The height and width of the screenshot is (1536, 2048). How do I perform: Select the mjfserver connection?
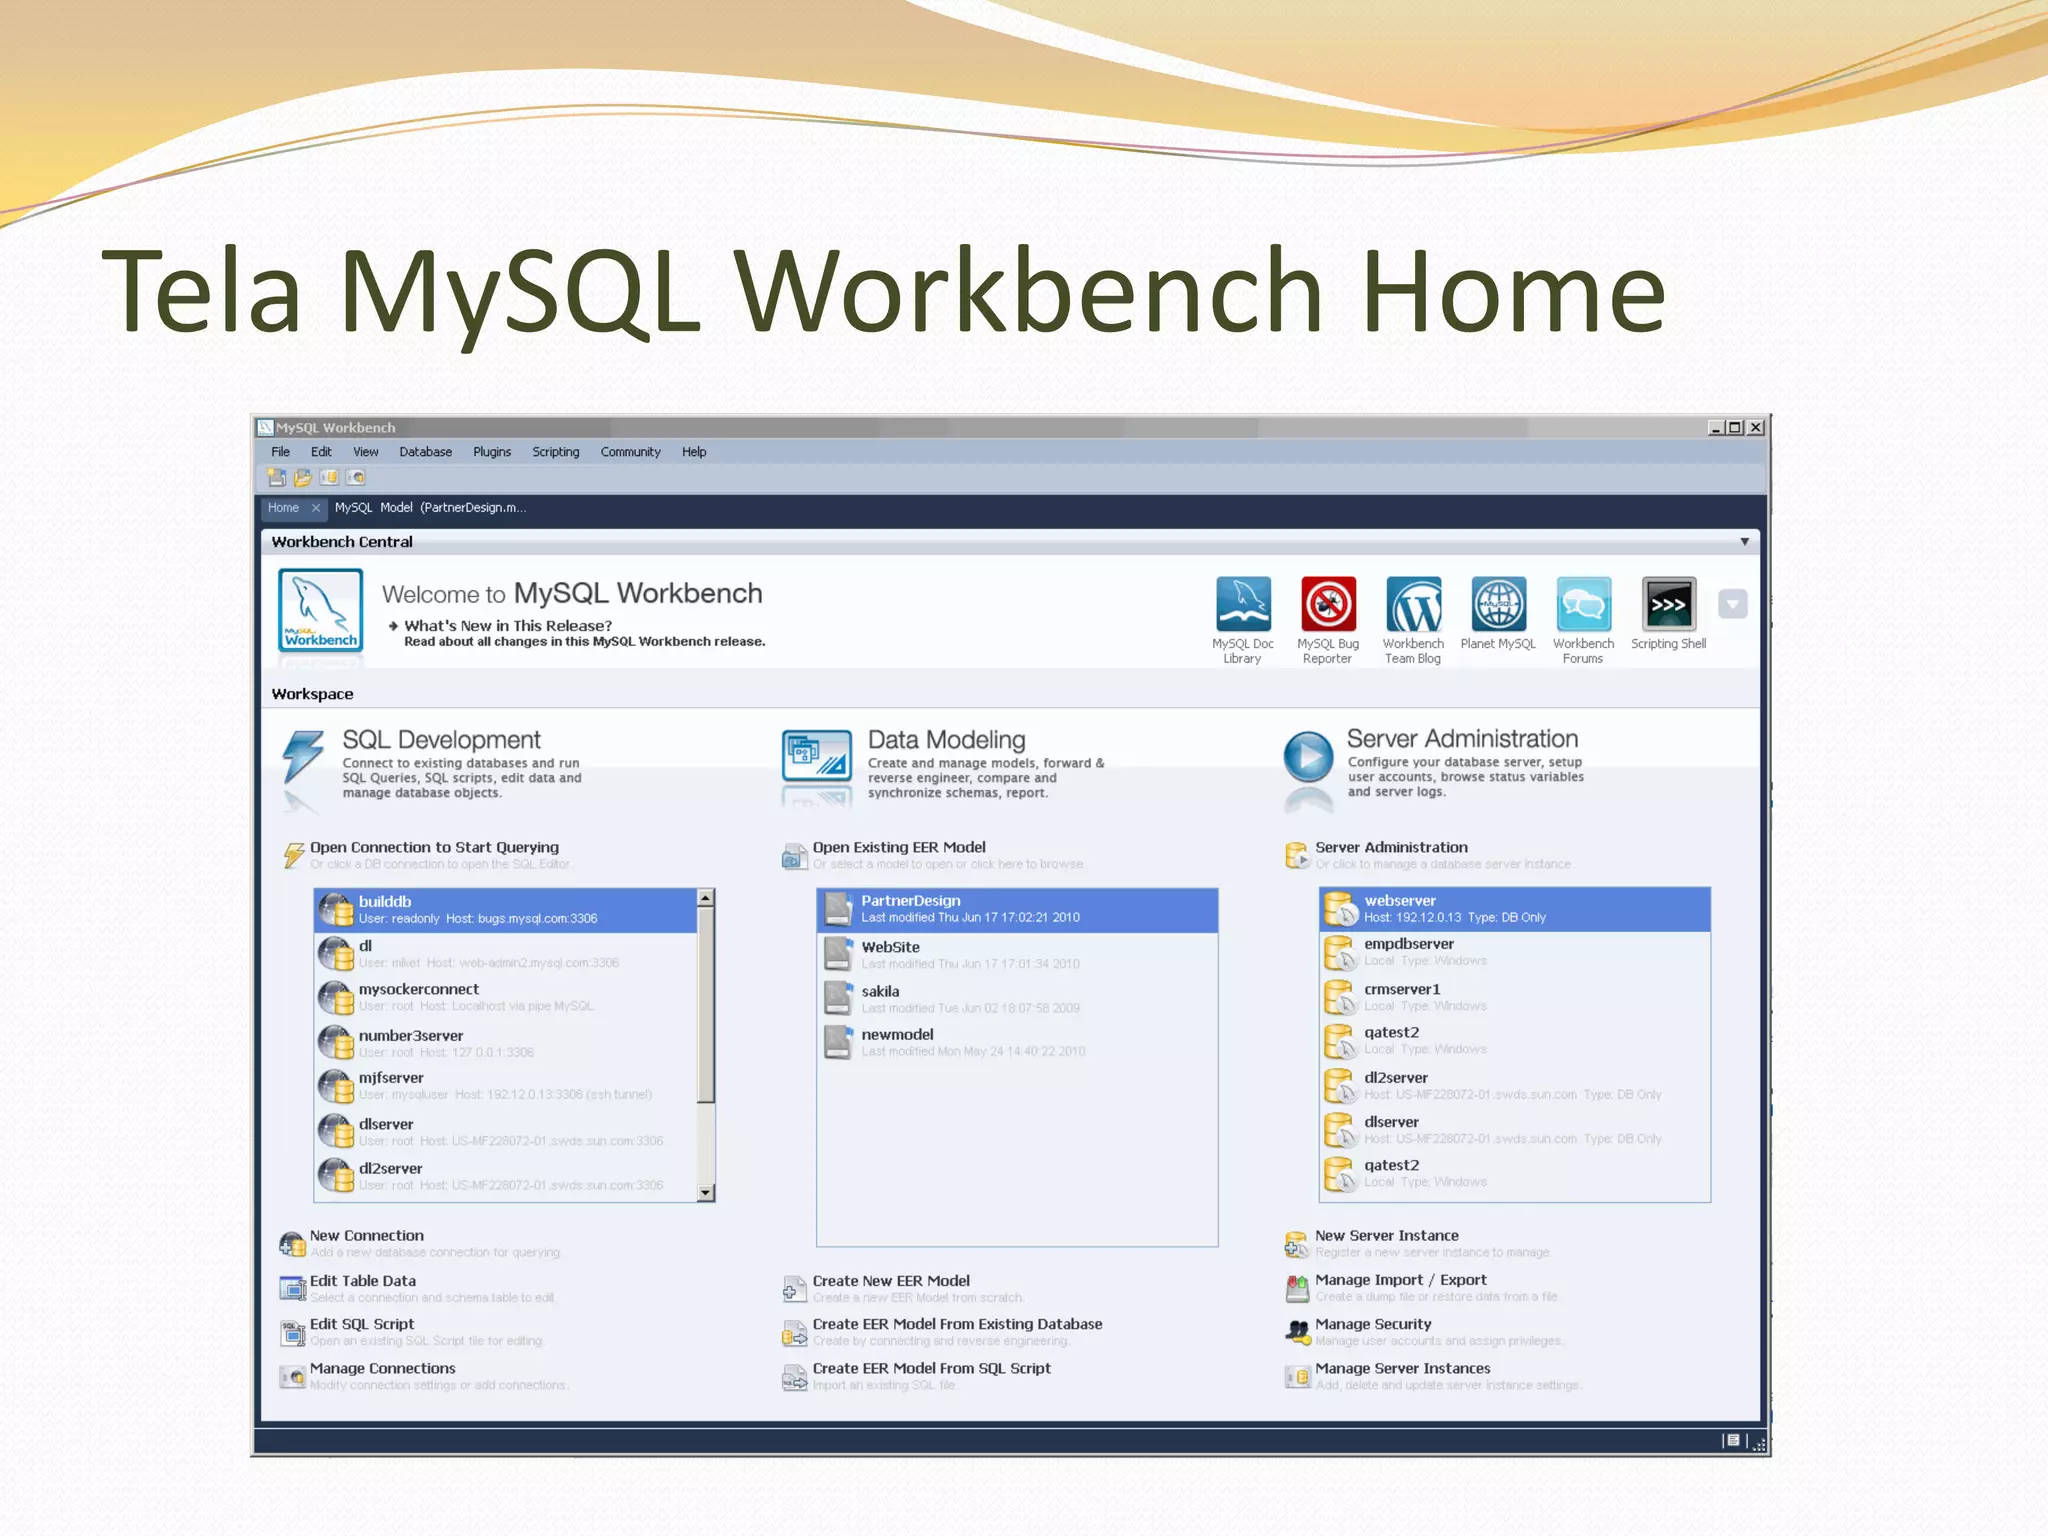click(505, 1086)
